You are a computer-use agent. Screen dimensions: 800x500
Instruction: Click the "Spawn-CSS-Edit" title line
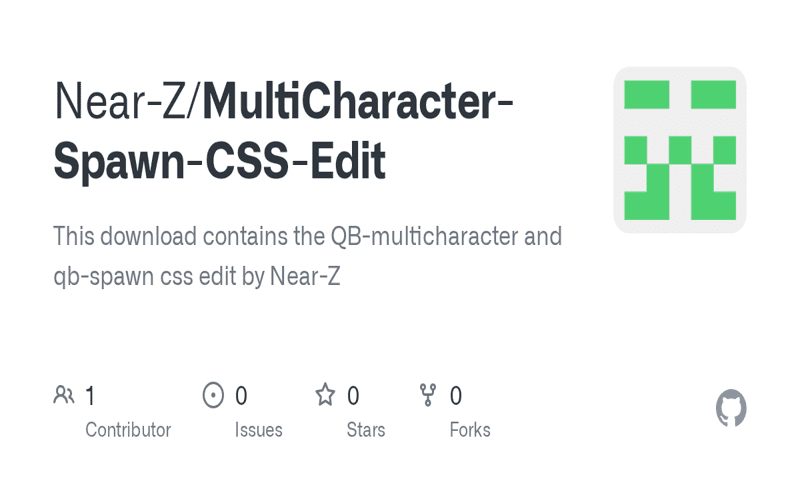(x=219, y=163)
